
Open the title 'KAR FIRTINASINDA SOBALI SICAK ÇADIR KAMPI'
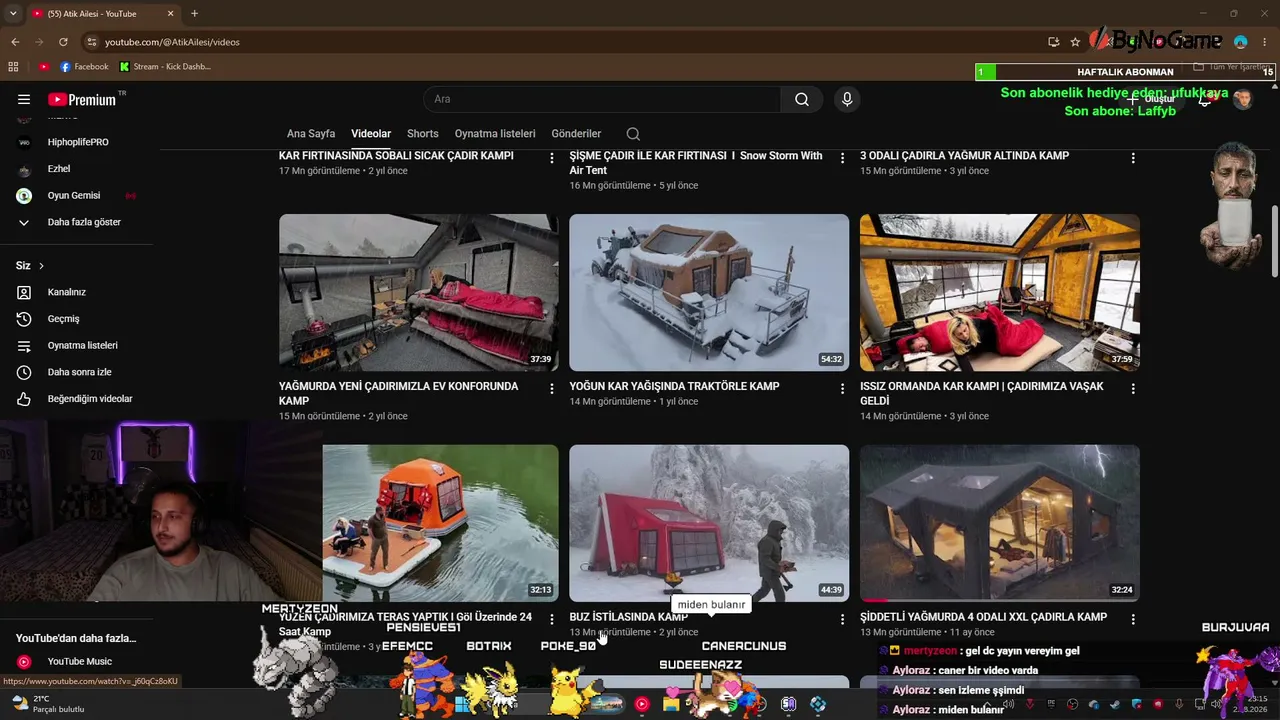click(x=396, y=156)
